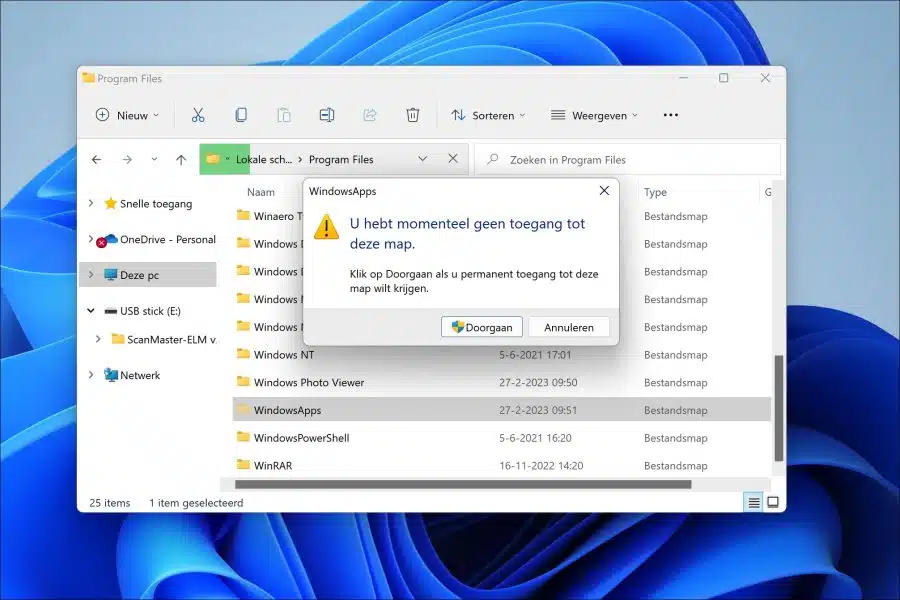Click the horizontal scrollbar thumb

[x=463, y=485]
